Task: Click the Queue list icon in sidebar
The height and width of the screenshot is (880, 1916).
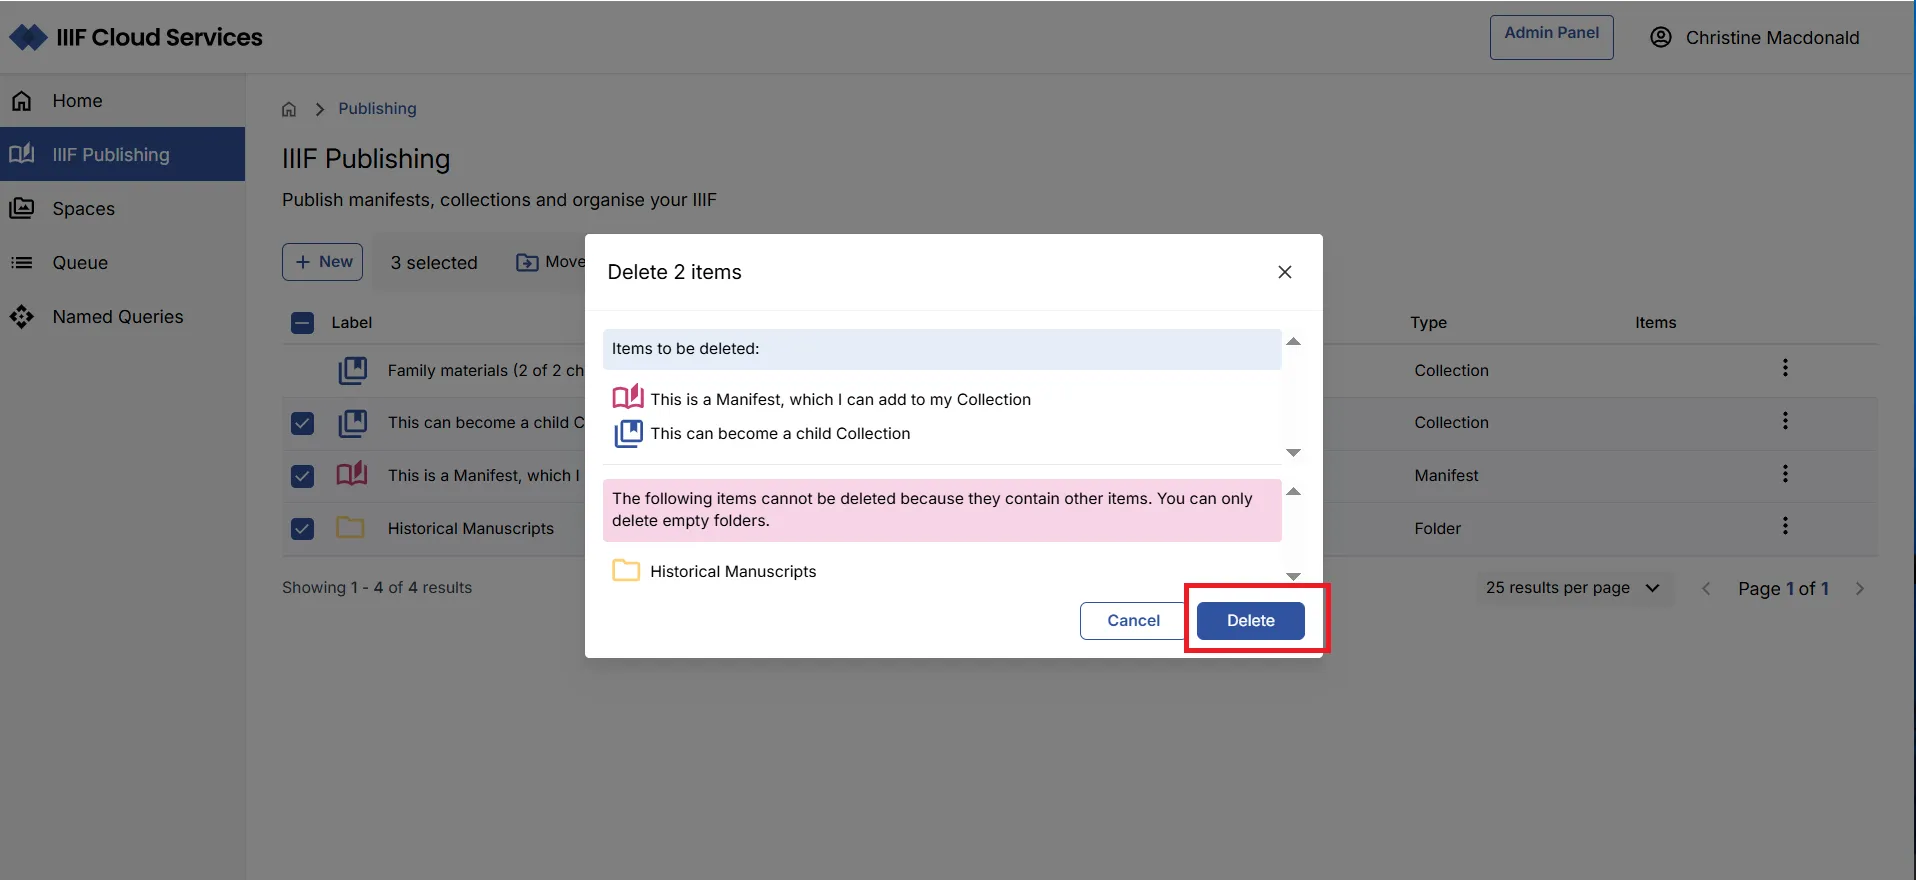Action: click(x=22, y=262)
